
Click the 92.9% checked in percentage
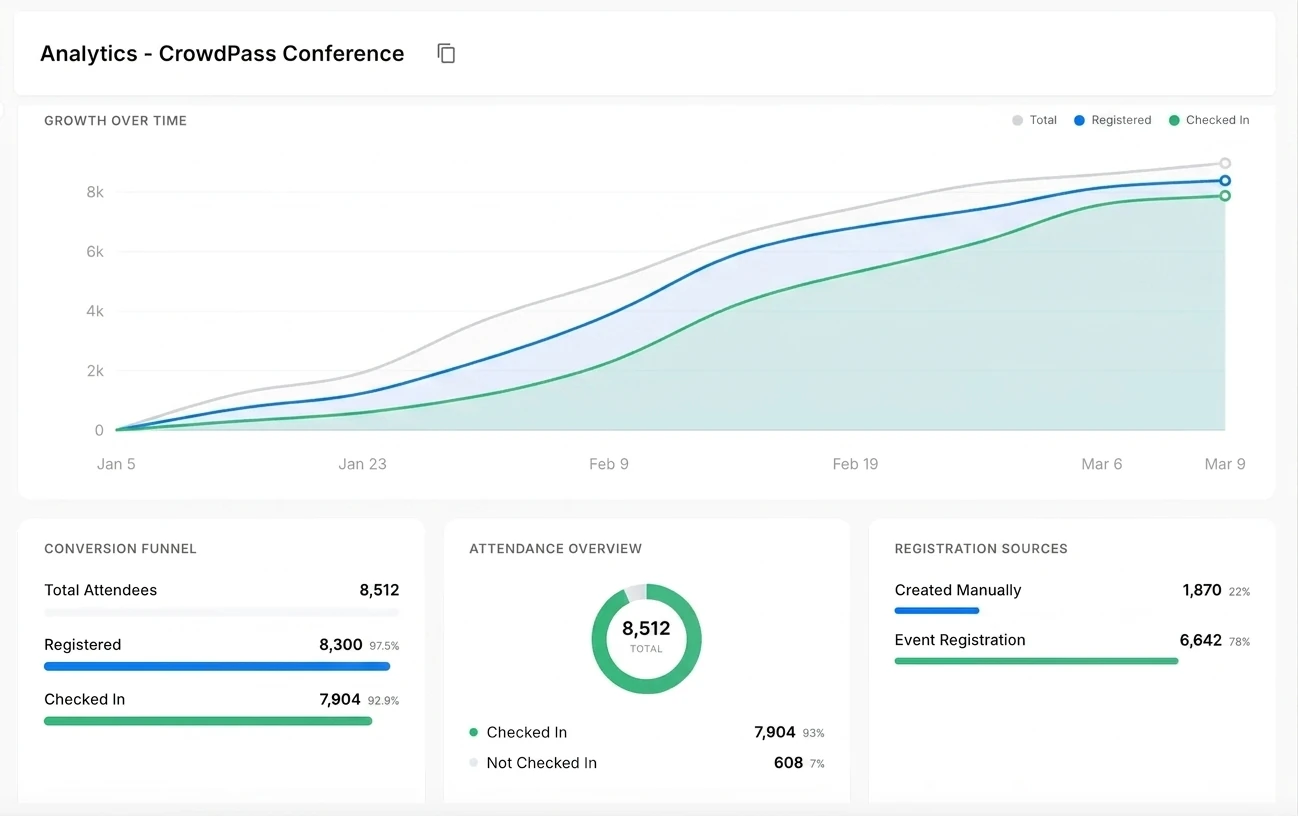383,701
